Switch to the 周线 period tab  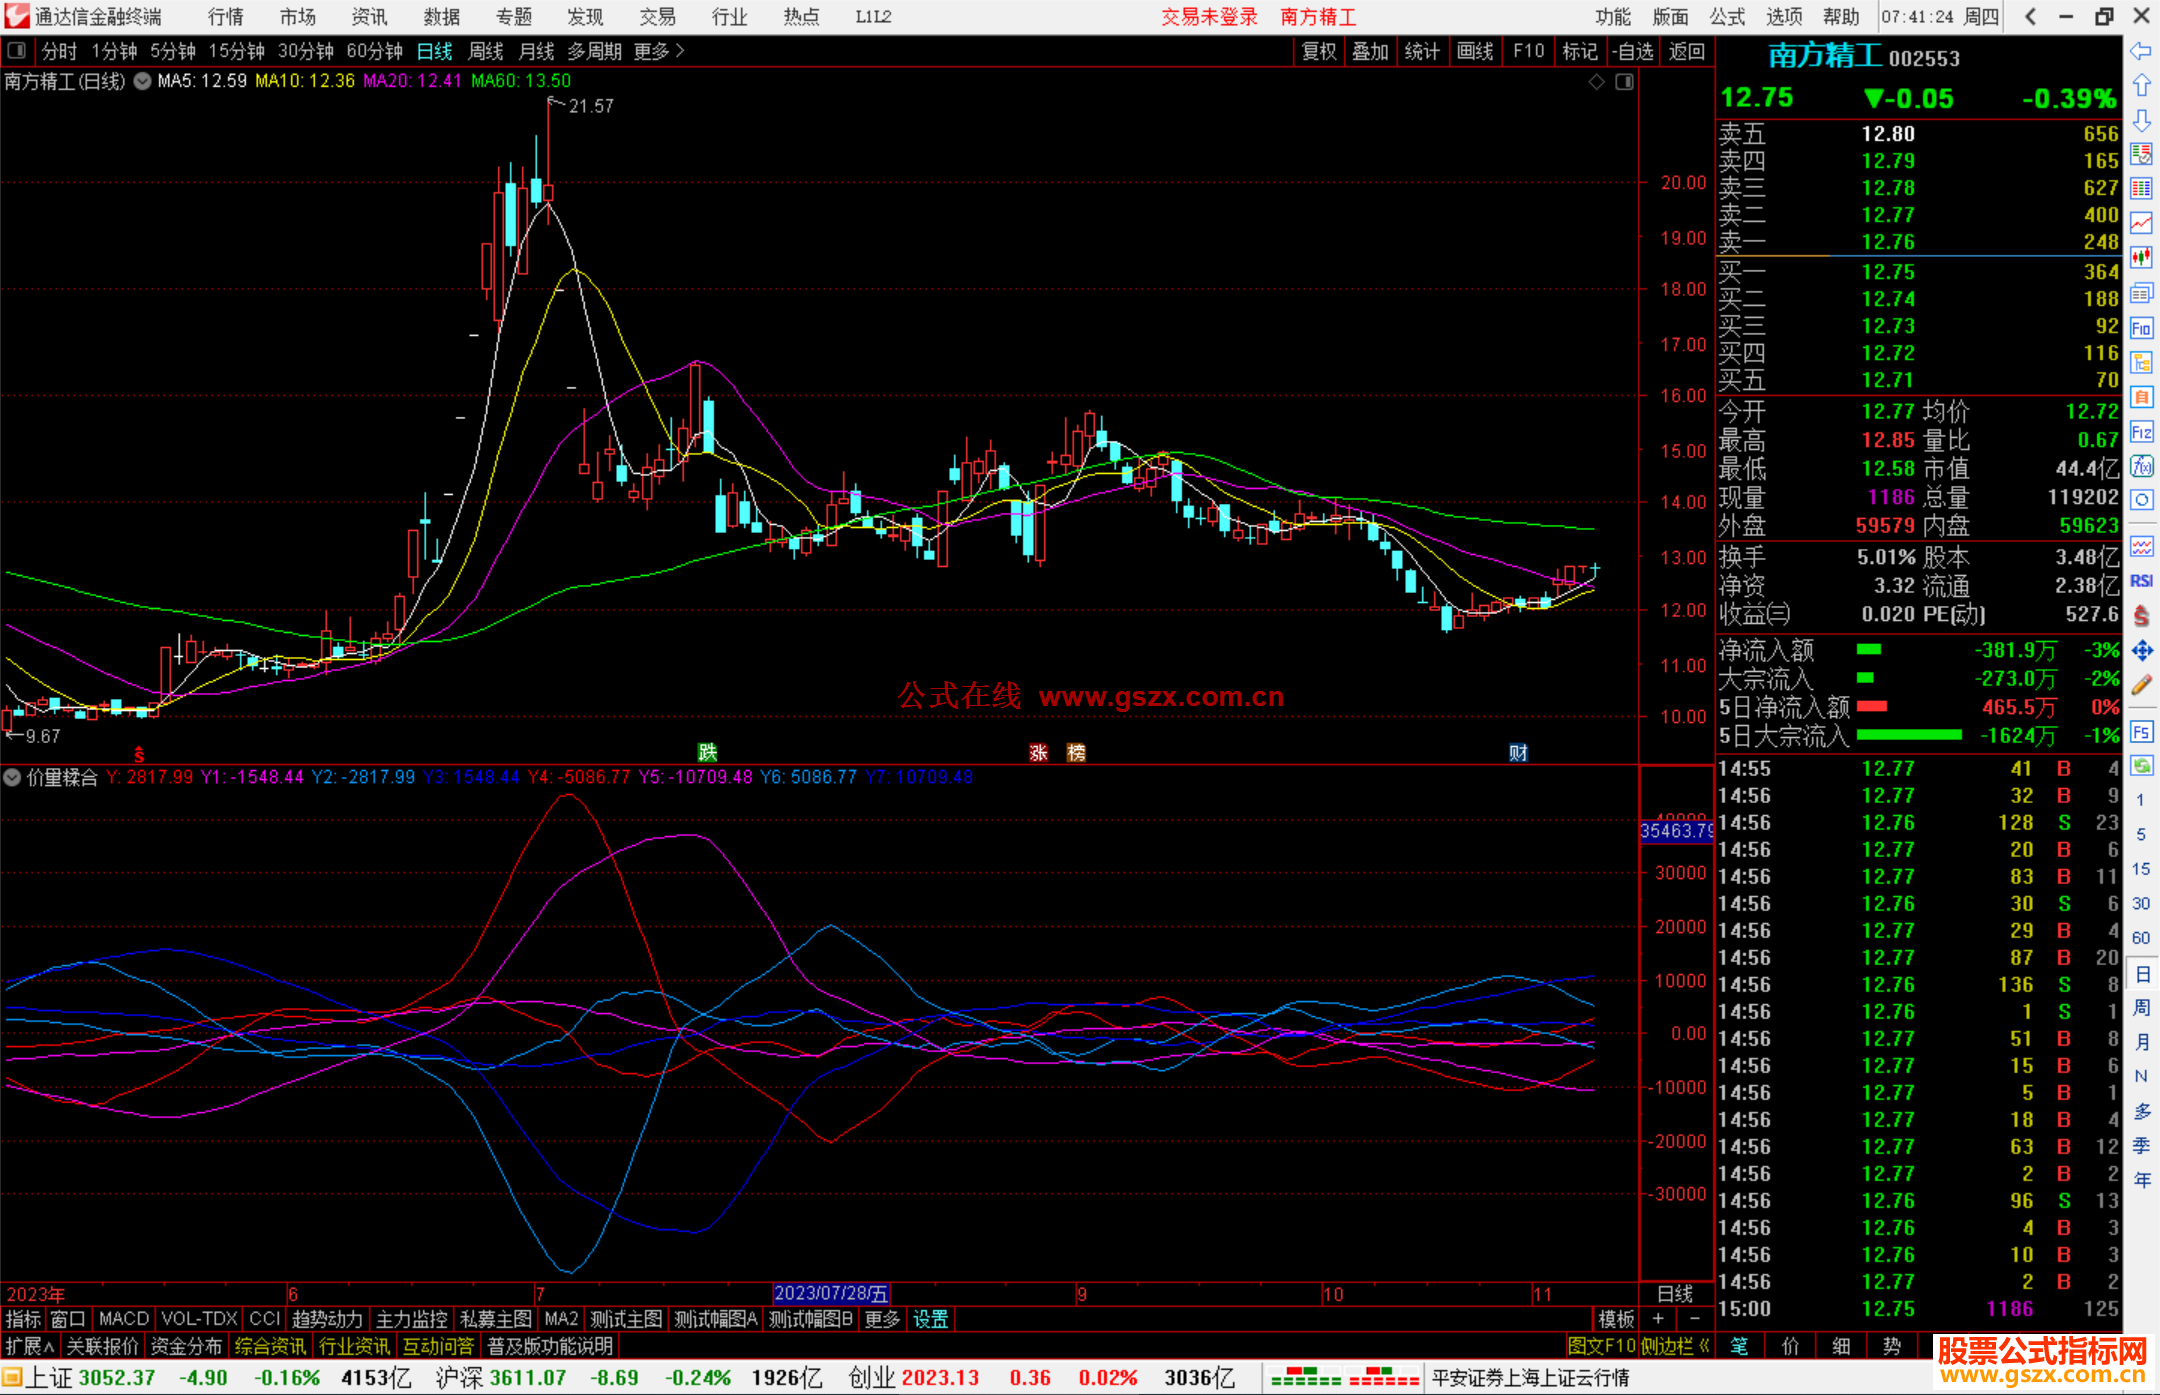point(486,51)
